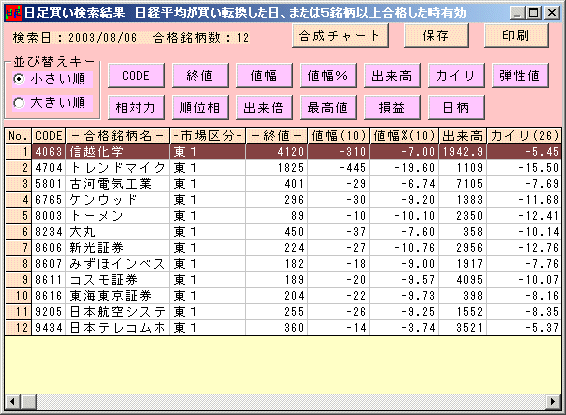Click row number 6 cell
The height and width of the screenshot is (415, 566).
point(18,232)
